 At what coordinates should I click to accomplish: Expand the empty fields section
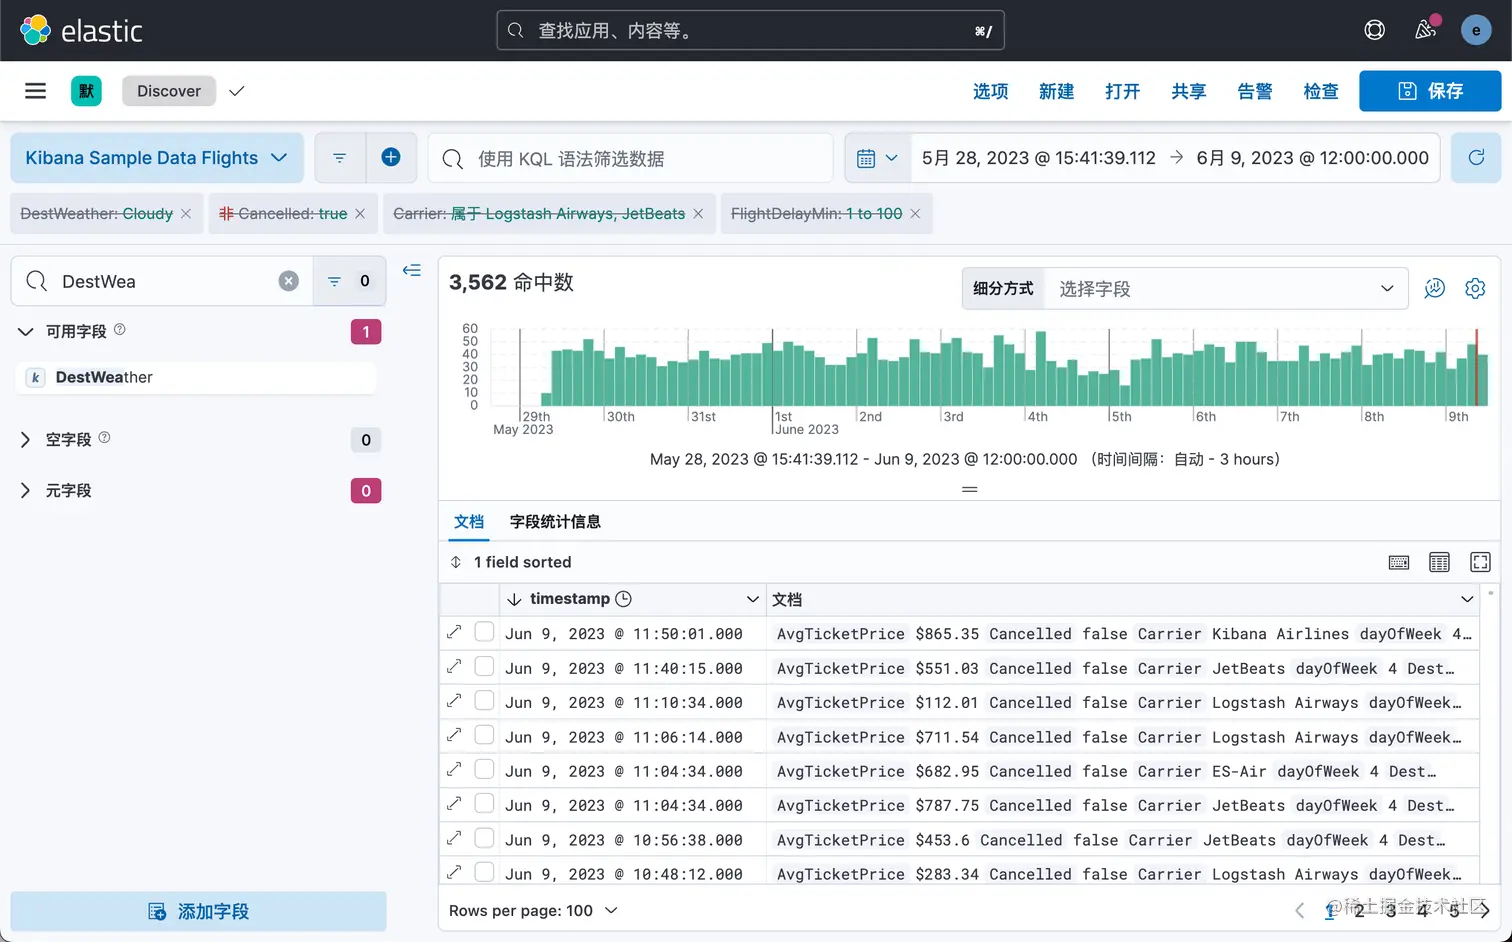(x=26, y=440)
